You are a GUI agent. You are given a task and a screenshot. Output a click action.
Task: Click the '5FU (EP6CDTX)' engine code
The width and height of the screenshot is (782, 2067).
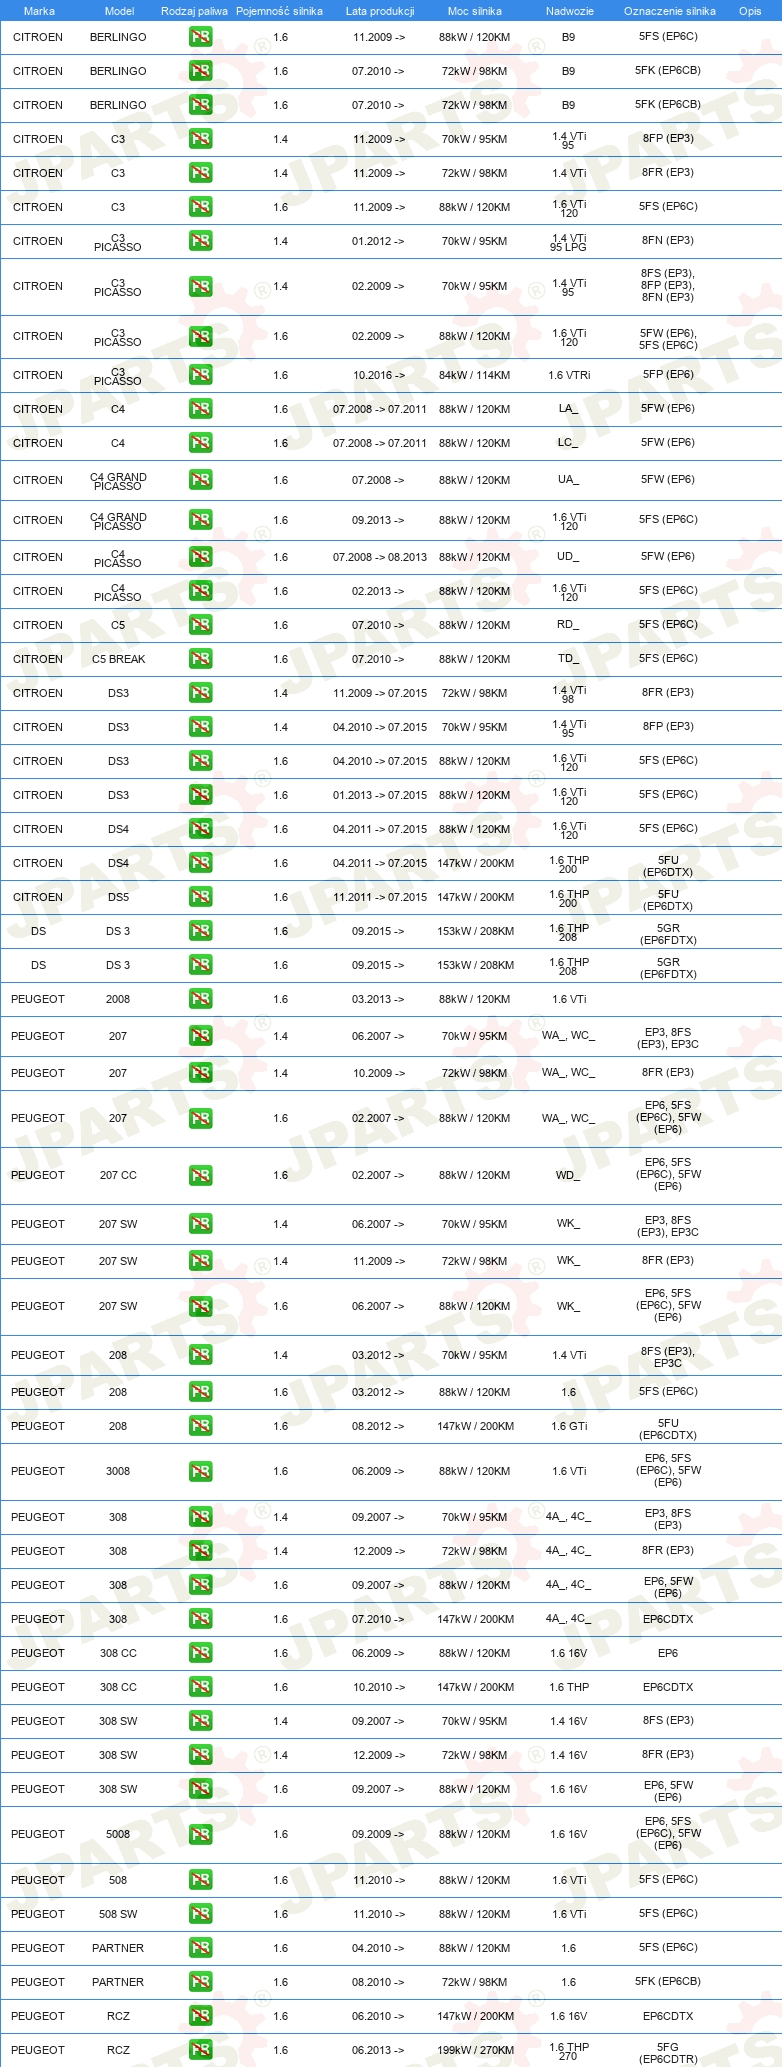668,1428
